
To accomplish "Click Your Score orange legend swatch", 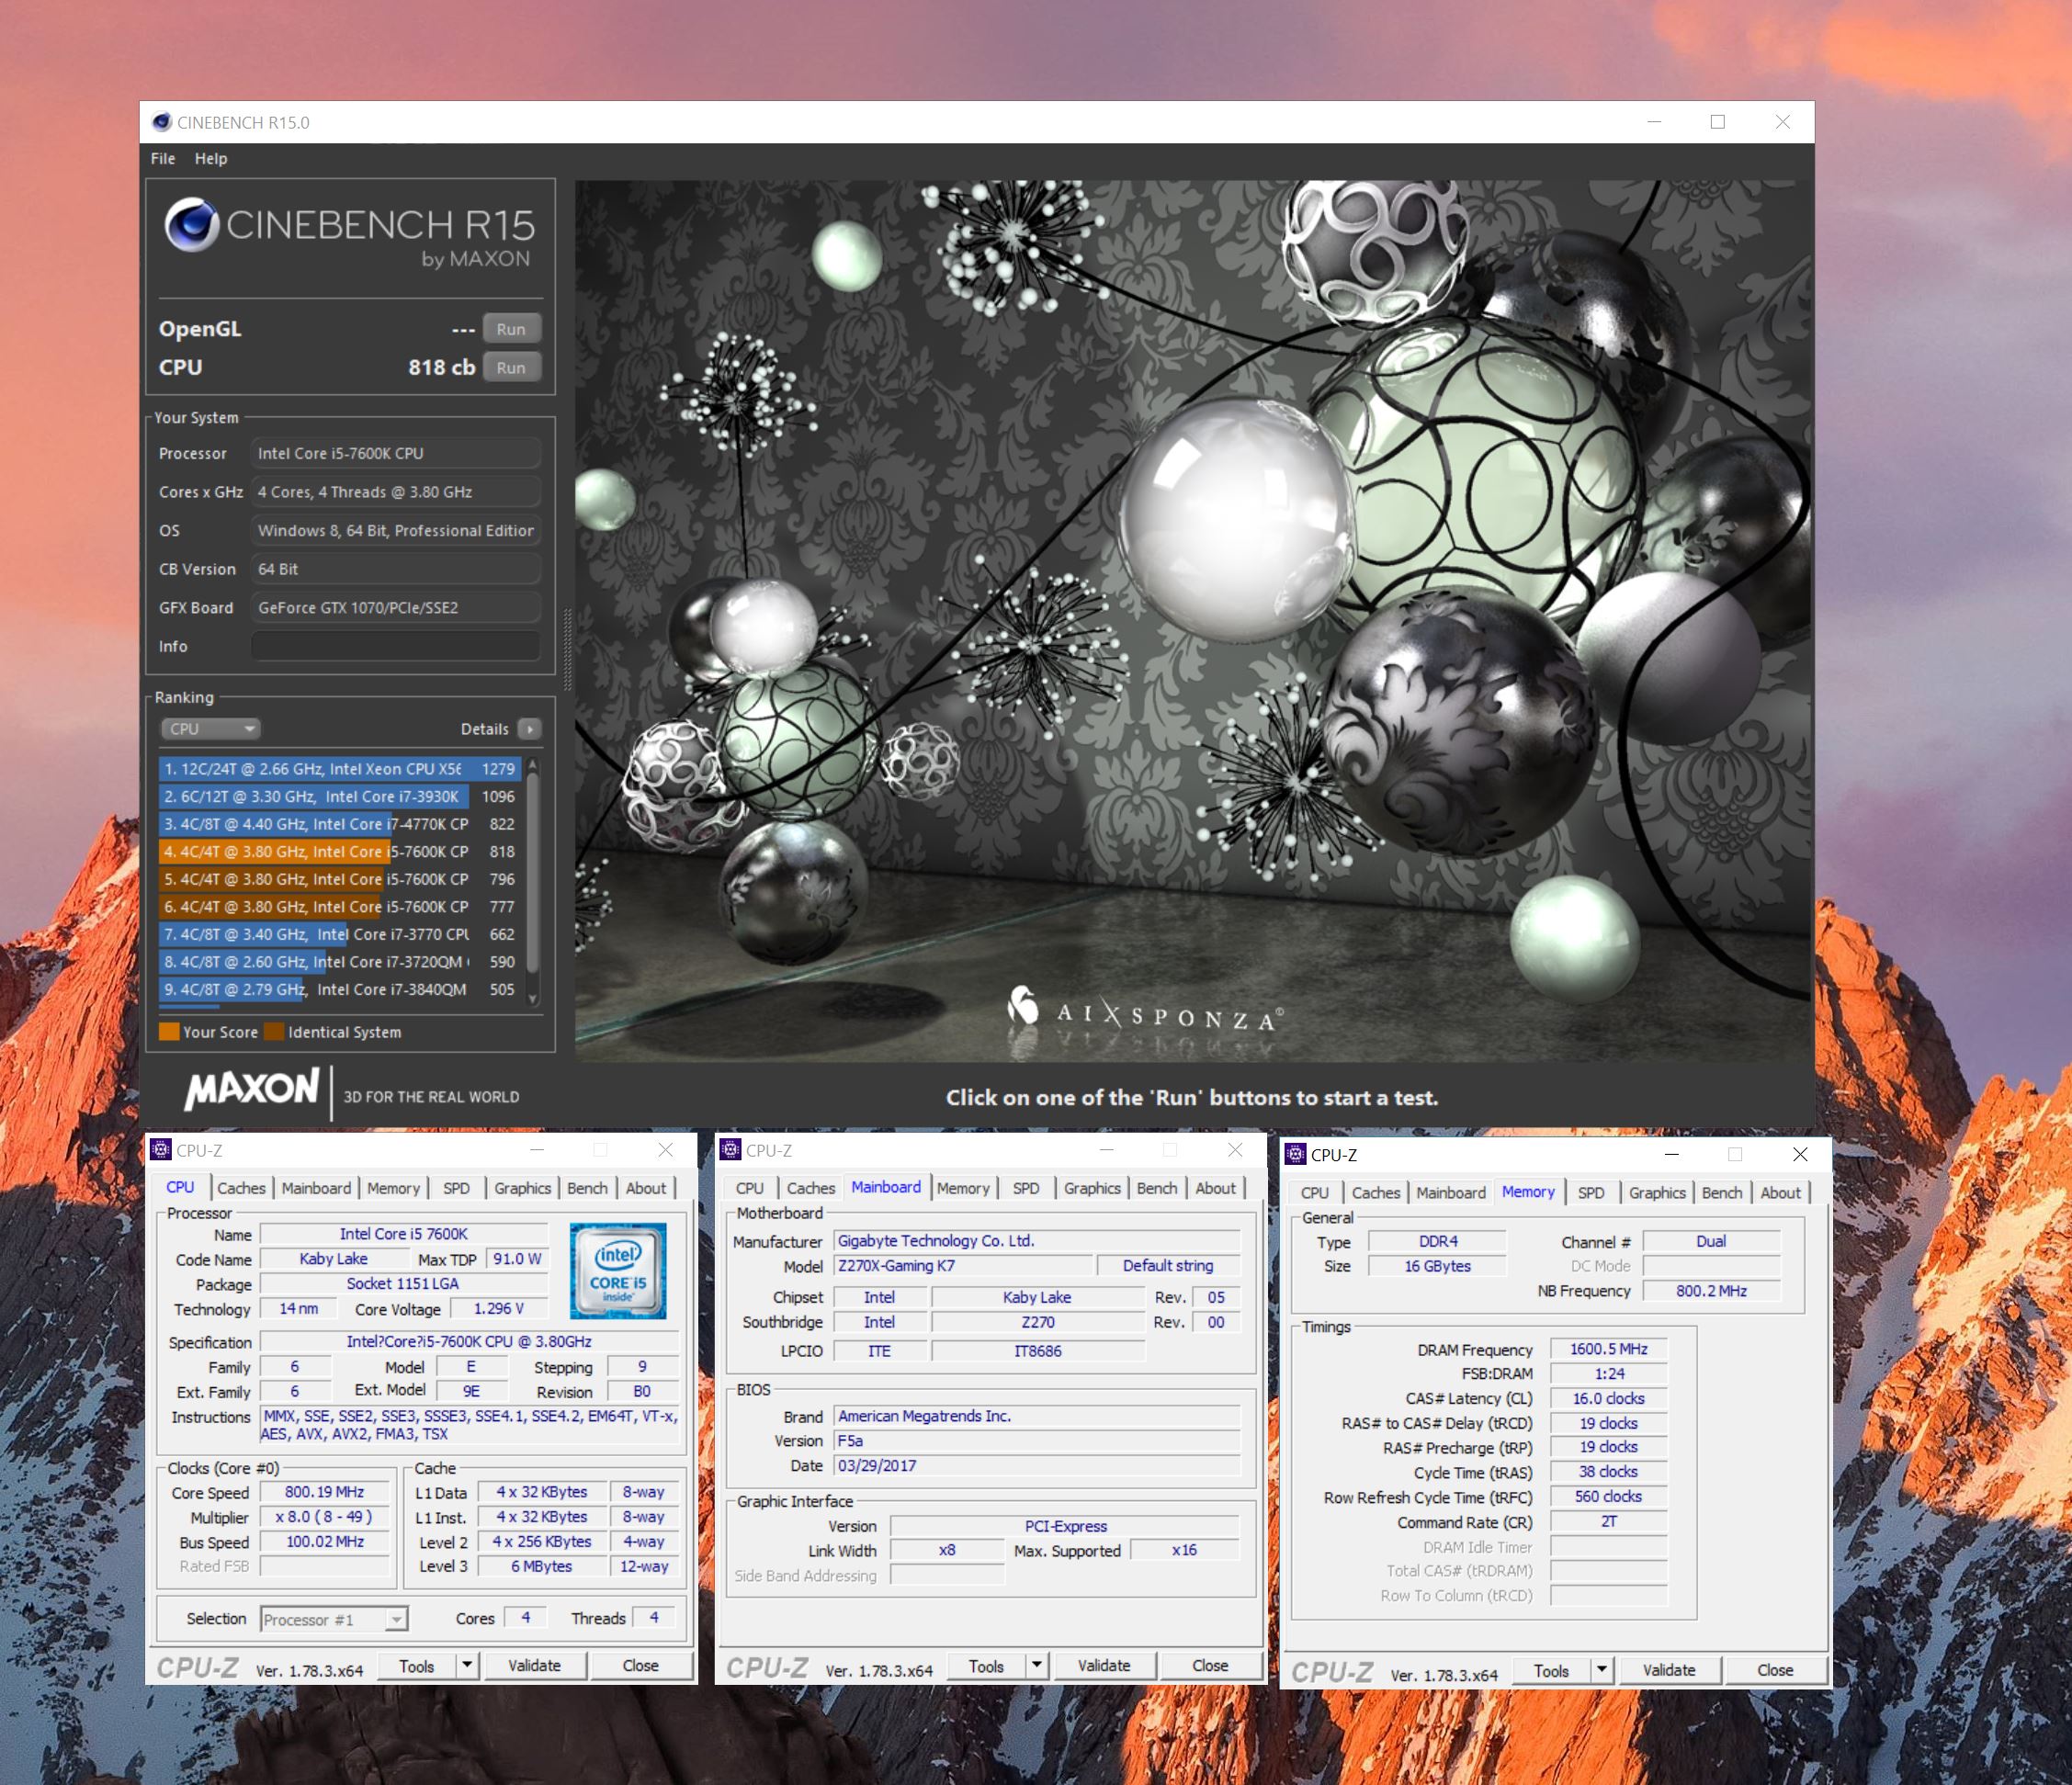I will [x=169, y=1032].
